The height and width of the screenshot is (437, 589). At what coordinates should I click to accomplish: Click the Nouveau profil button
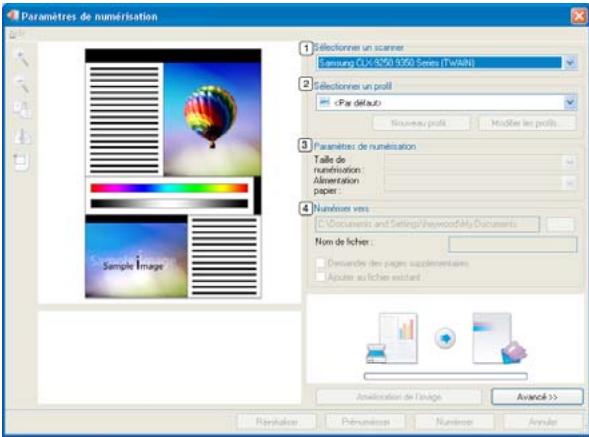pyautogui.click(x=421, y=123)
